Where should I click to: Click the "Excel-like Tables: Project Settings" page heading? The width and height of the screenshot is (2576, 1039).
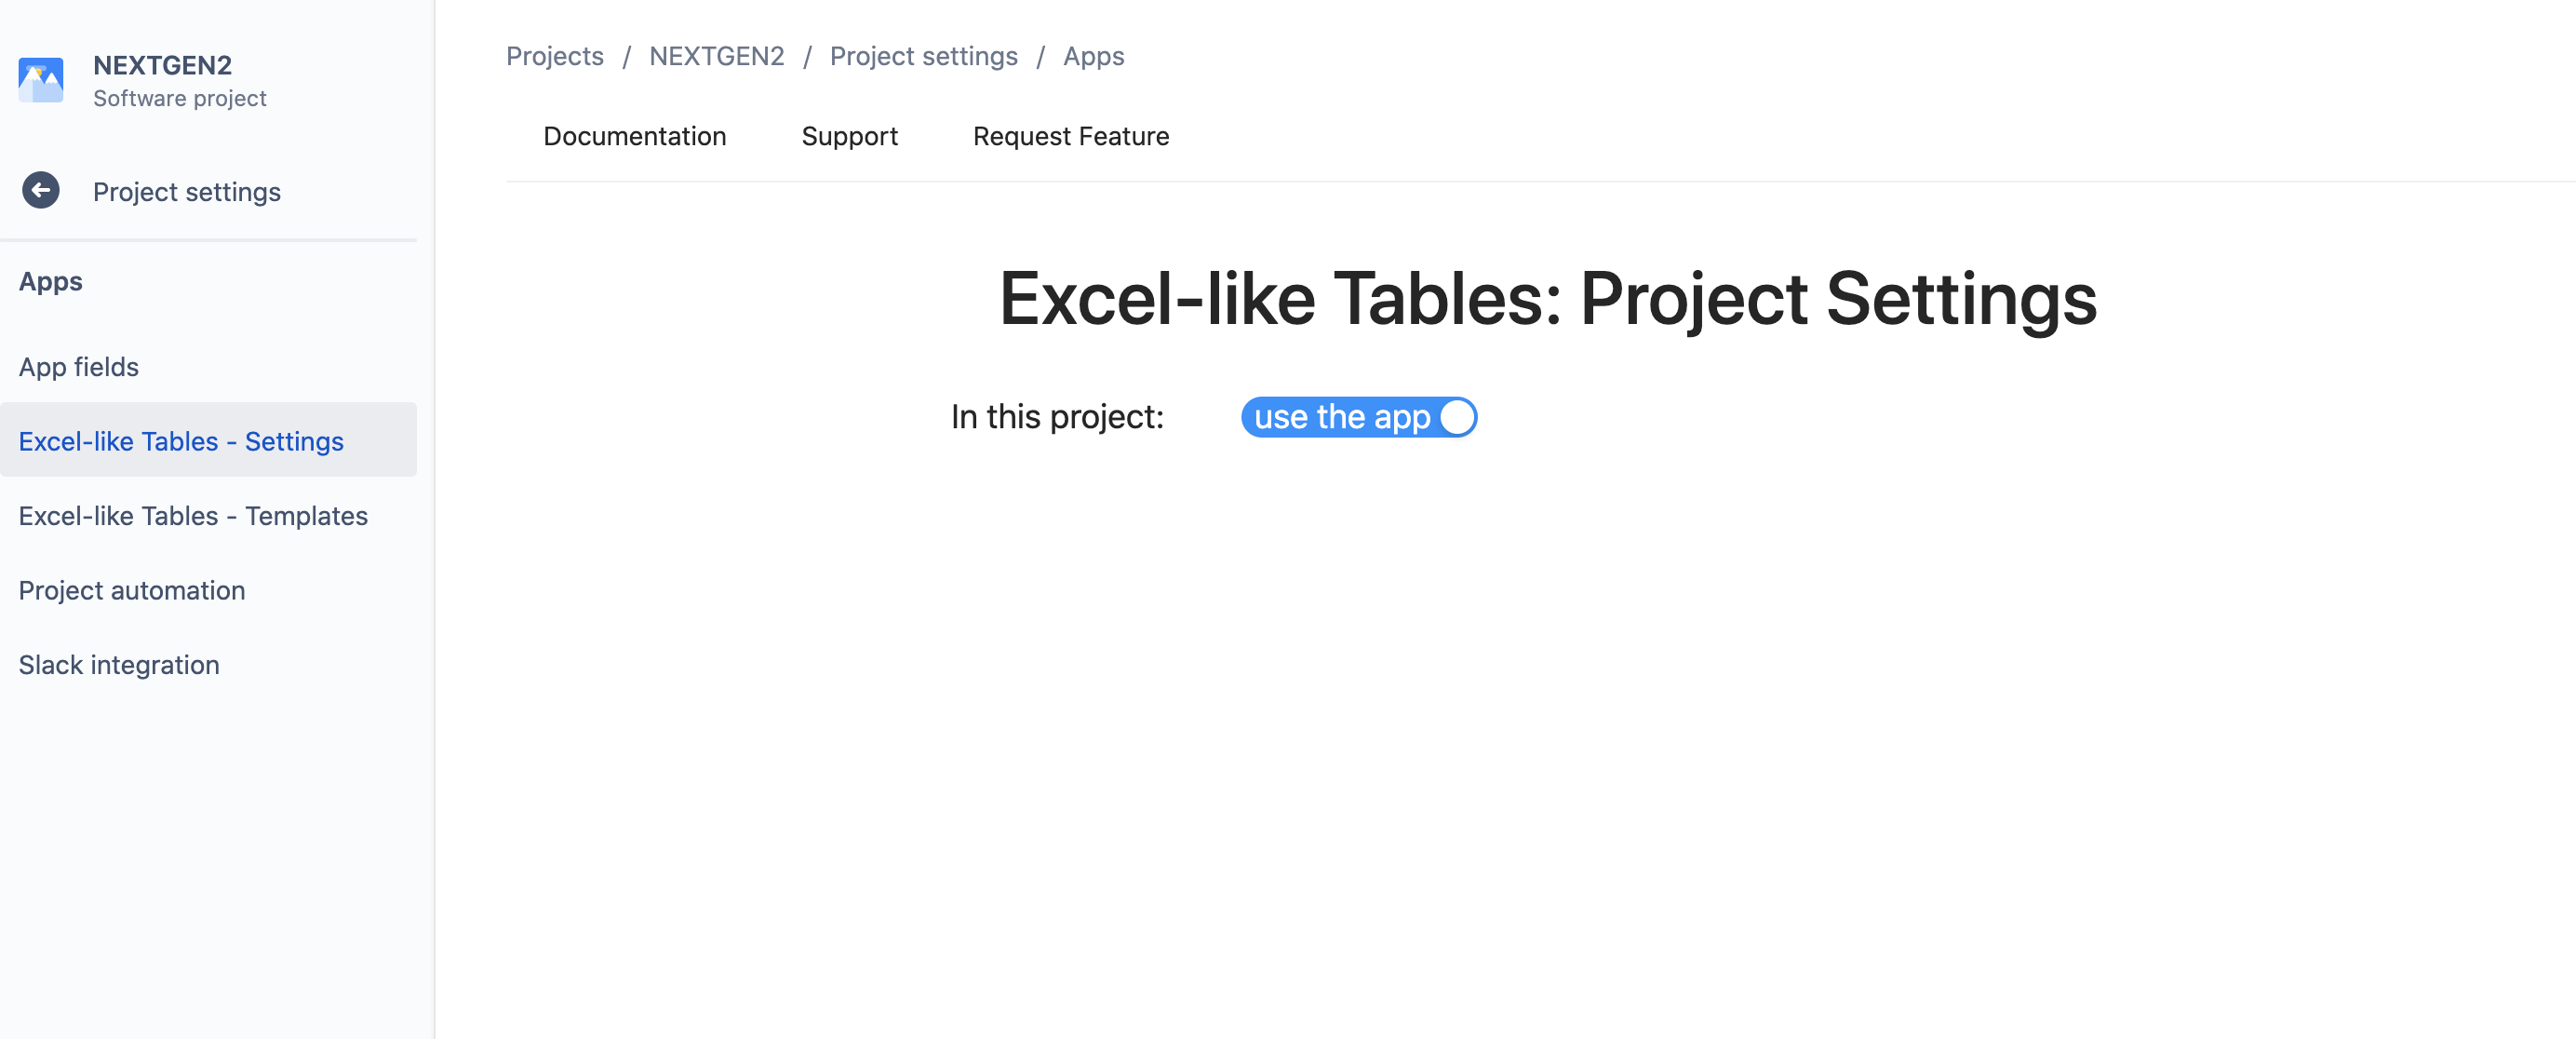click(x=1547, y=298)
